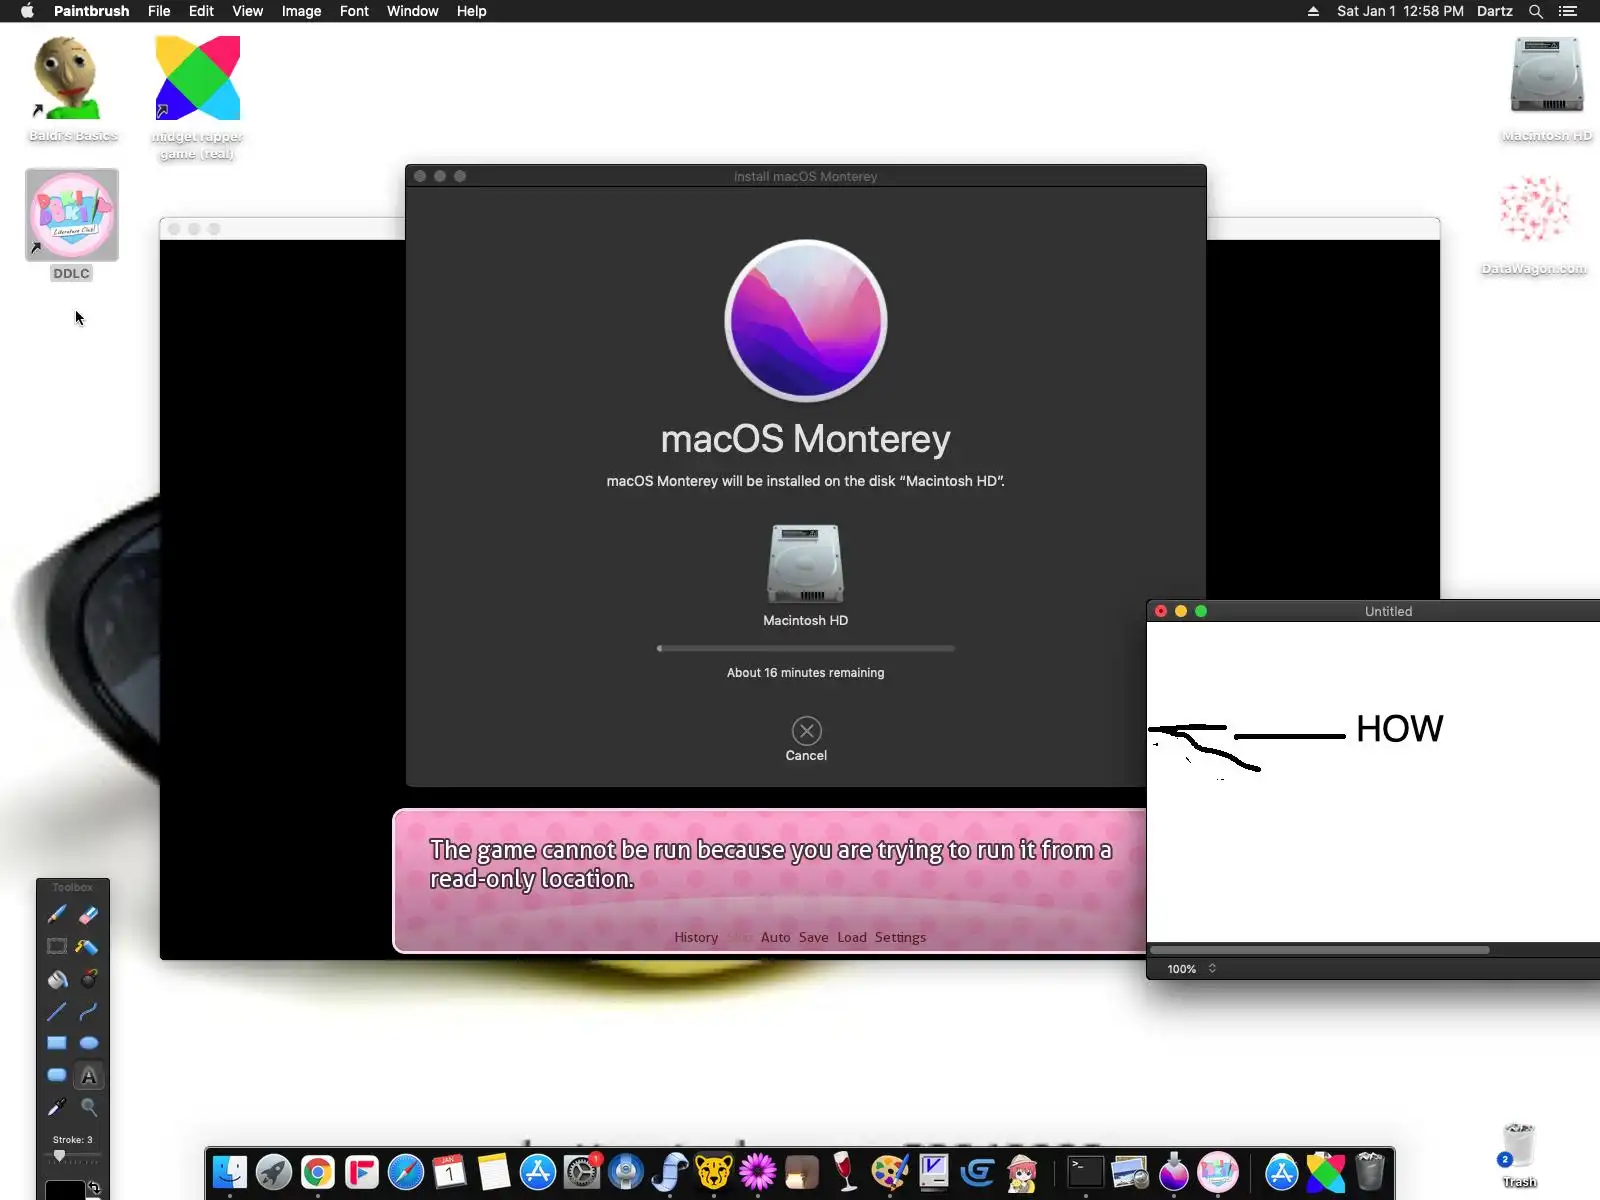Click the Untitled canvas horizontal scrollbar
This screenshot has width=1600, height=1200.
[1320, 950]
